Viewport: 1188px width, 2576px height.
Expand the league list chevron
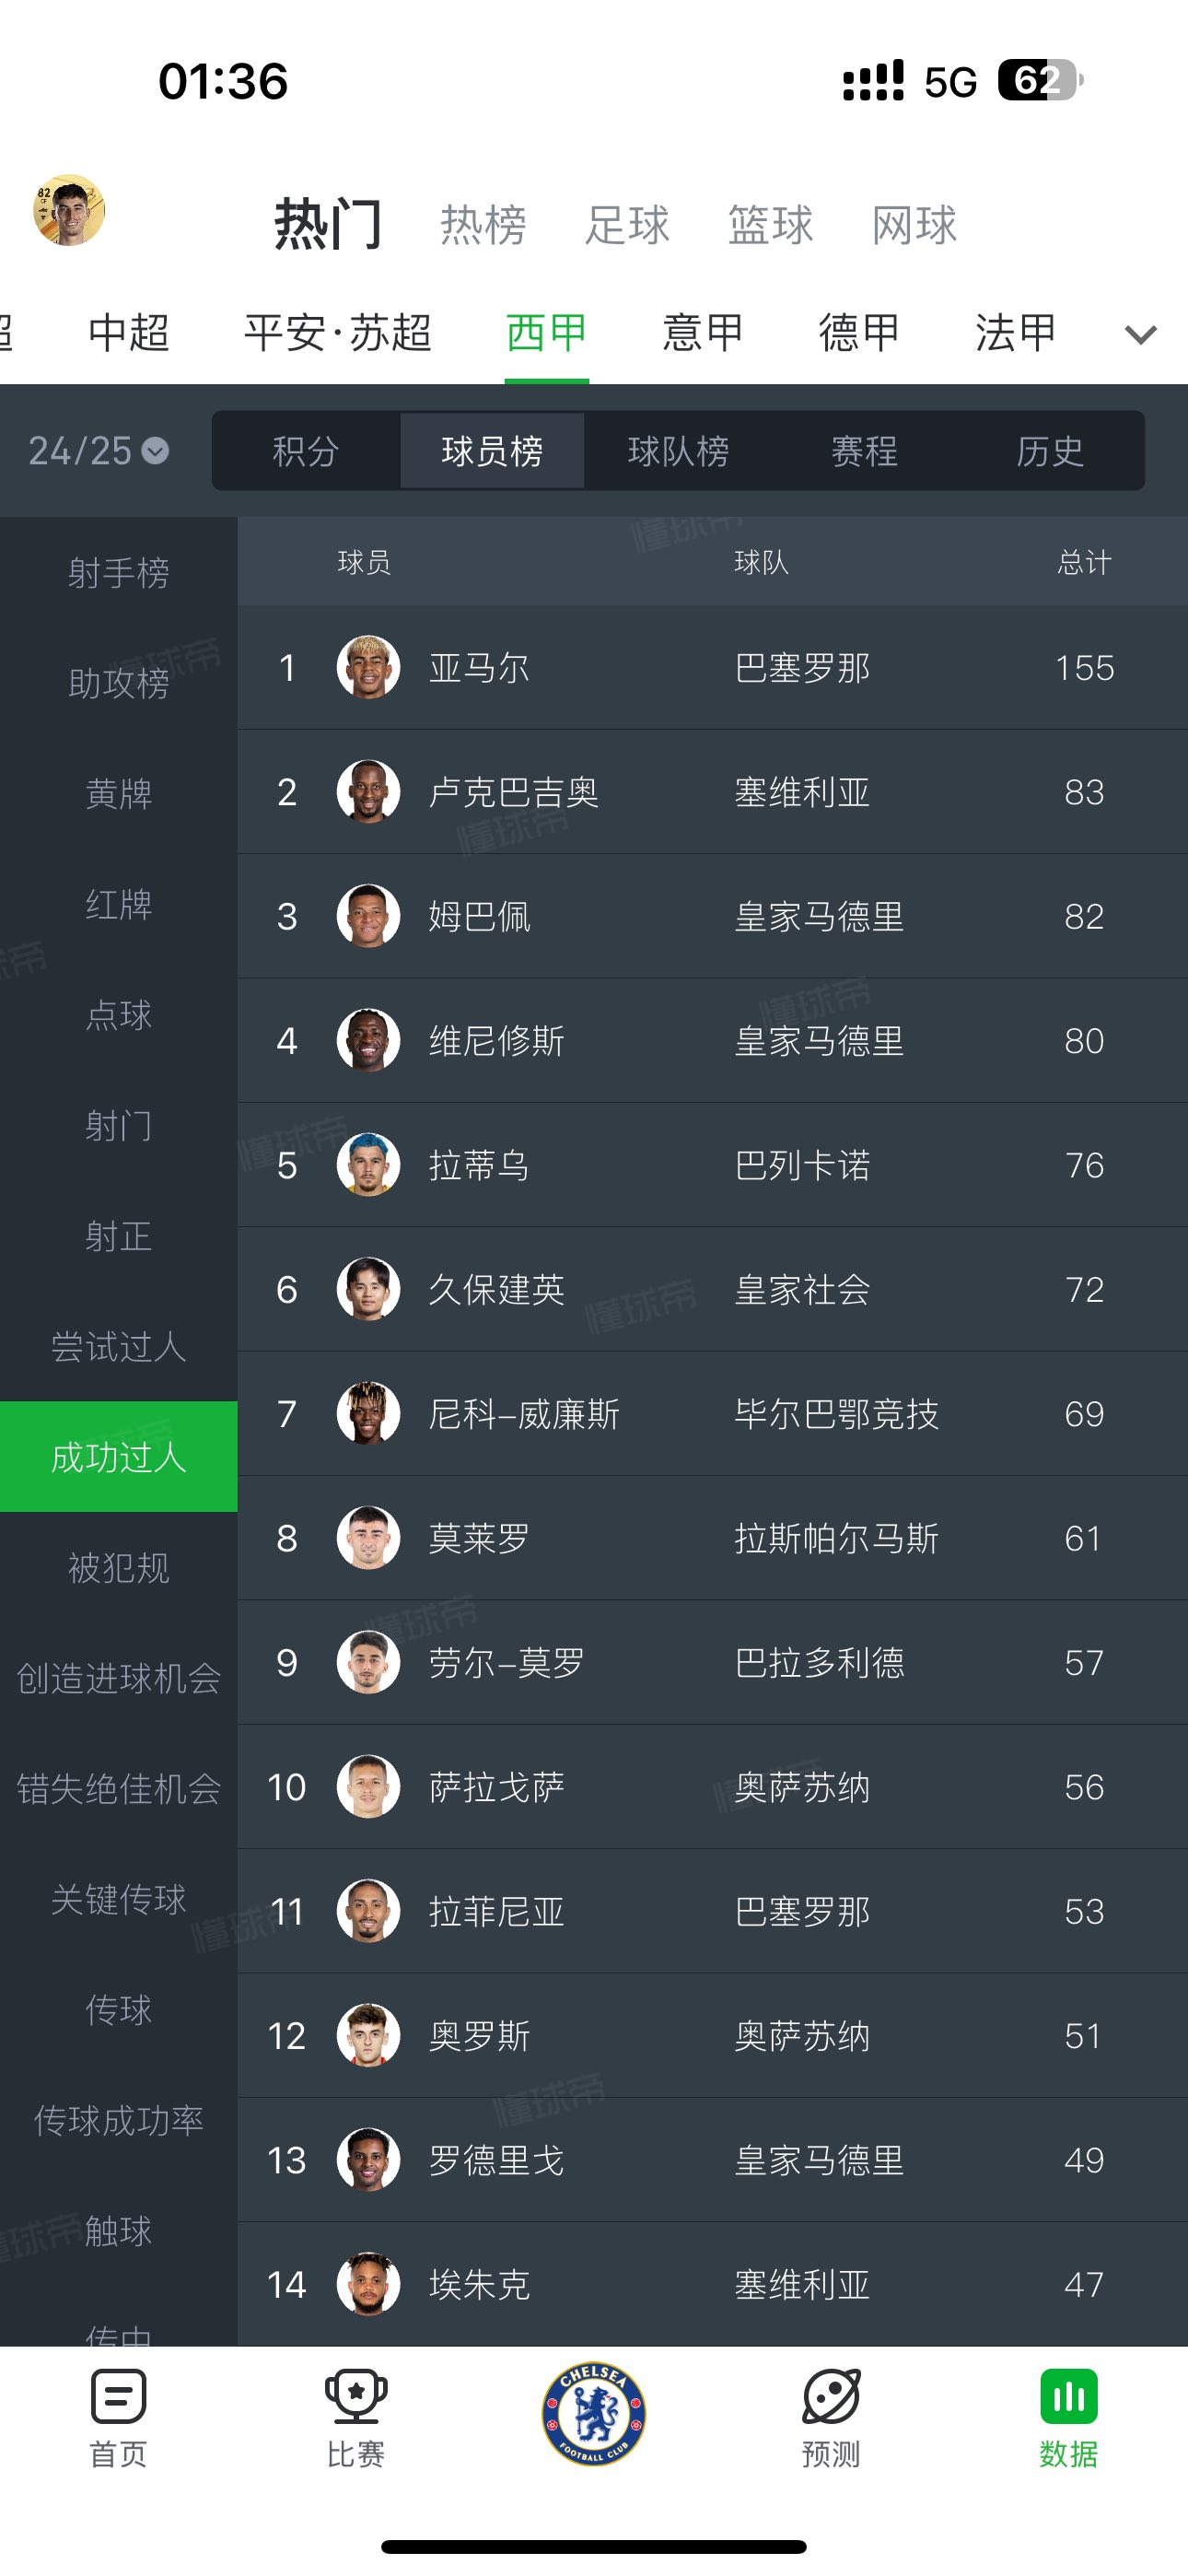1140,334
